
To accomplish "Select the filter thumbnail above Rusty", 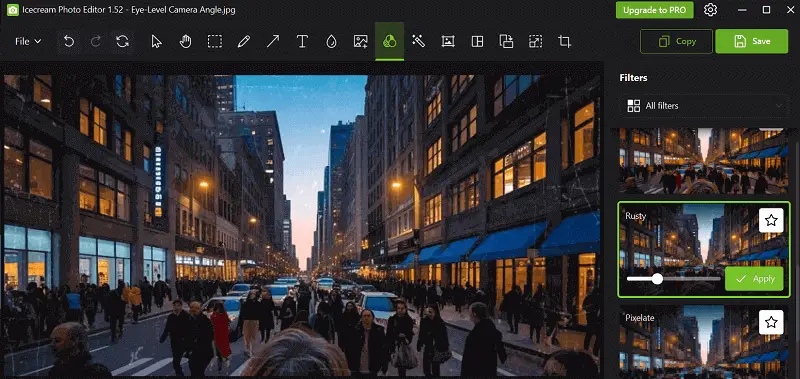I will point(704,161).
